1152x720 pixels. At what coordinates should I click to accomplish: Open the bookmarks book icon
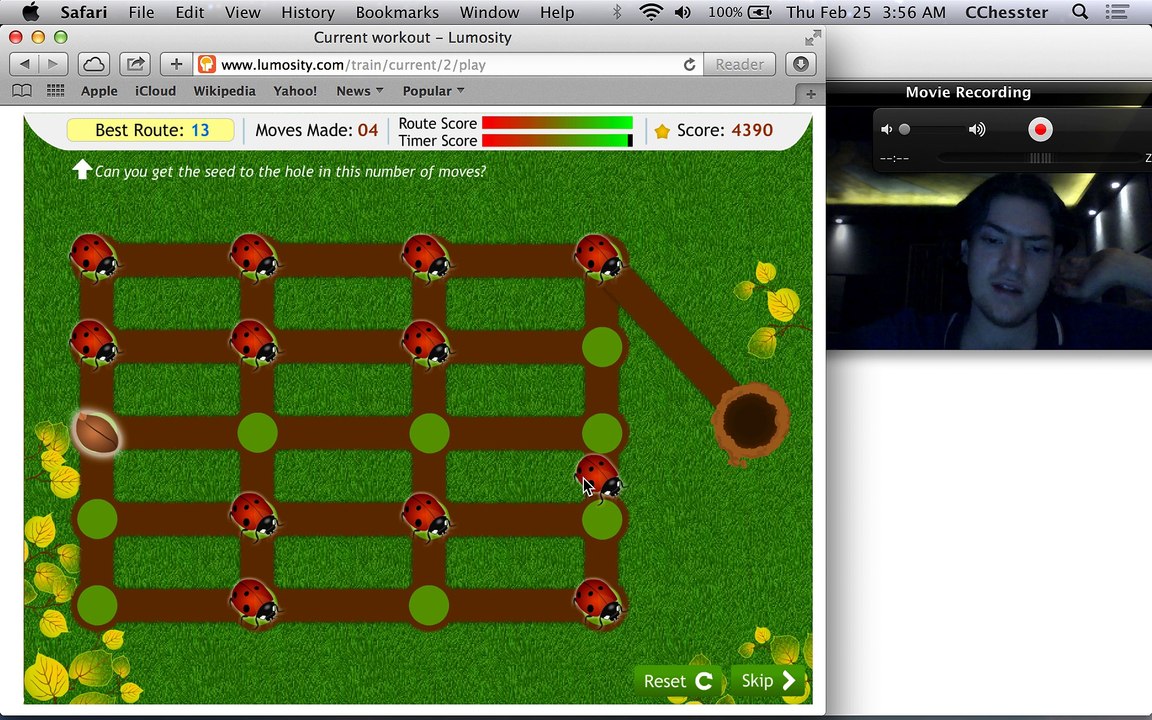(x=22, y=90)
